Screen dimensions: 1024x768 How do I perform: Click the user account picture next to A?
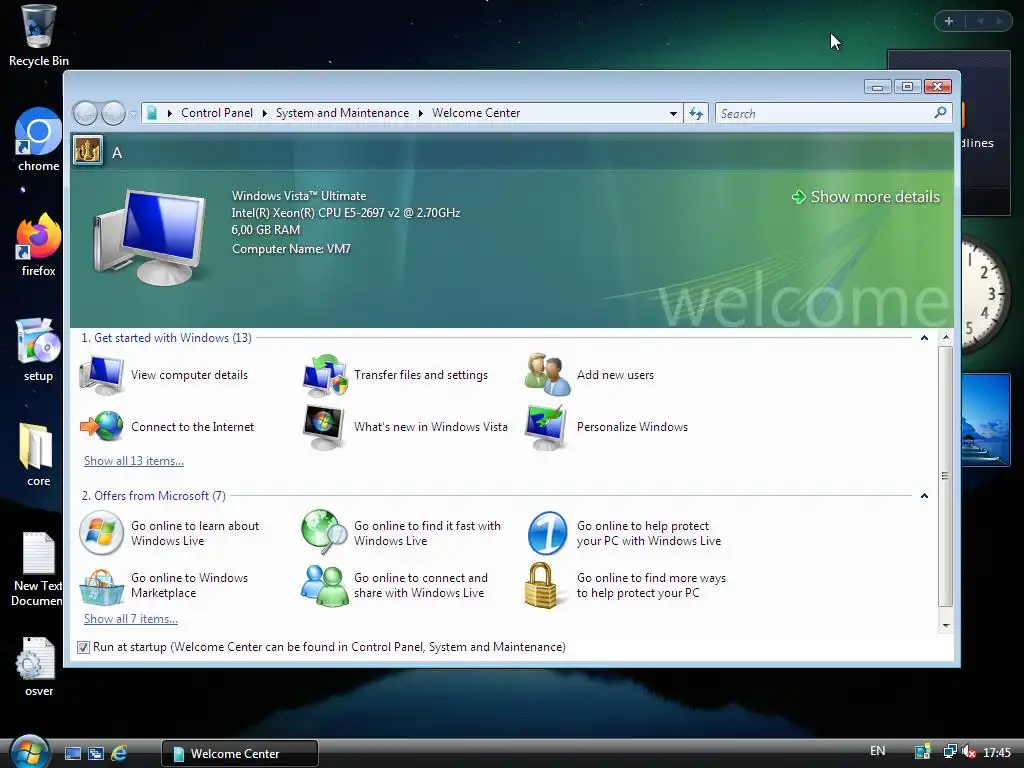[x=88, y=151]
